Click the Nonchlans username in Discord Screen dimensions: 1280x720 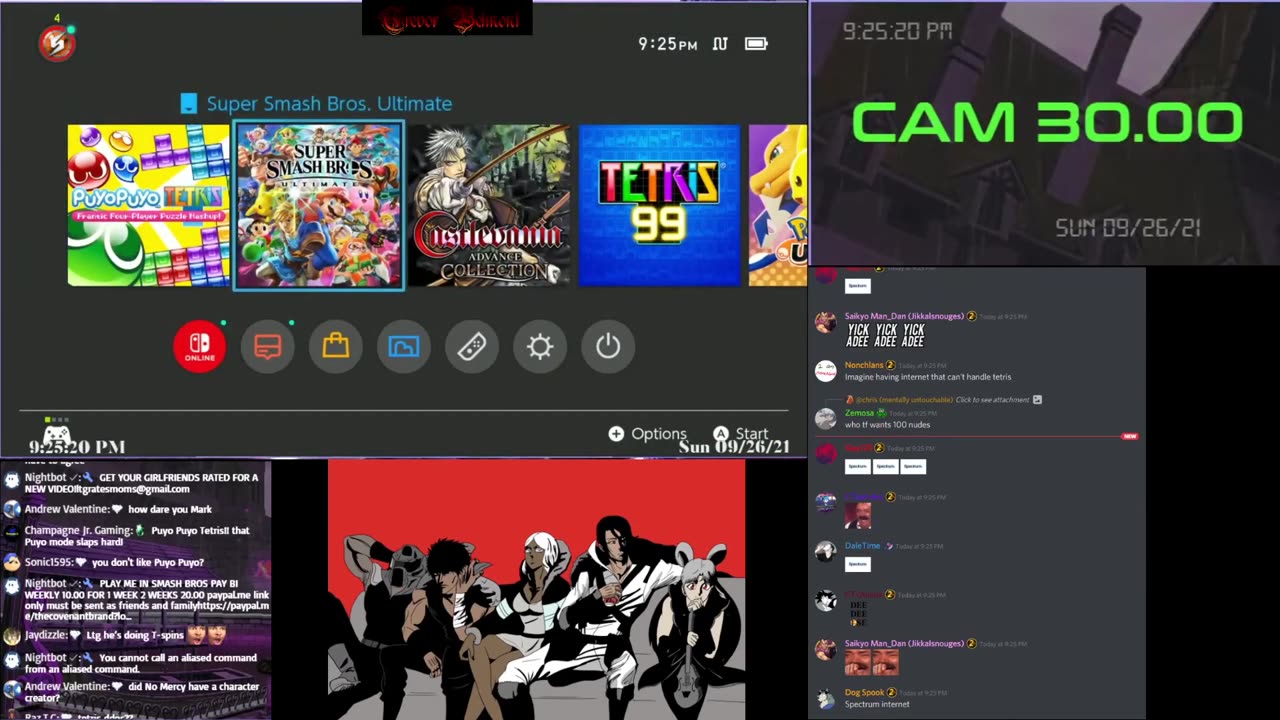[x=863, y=365]
